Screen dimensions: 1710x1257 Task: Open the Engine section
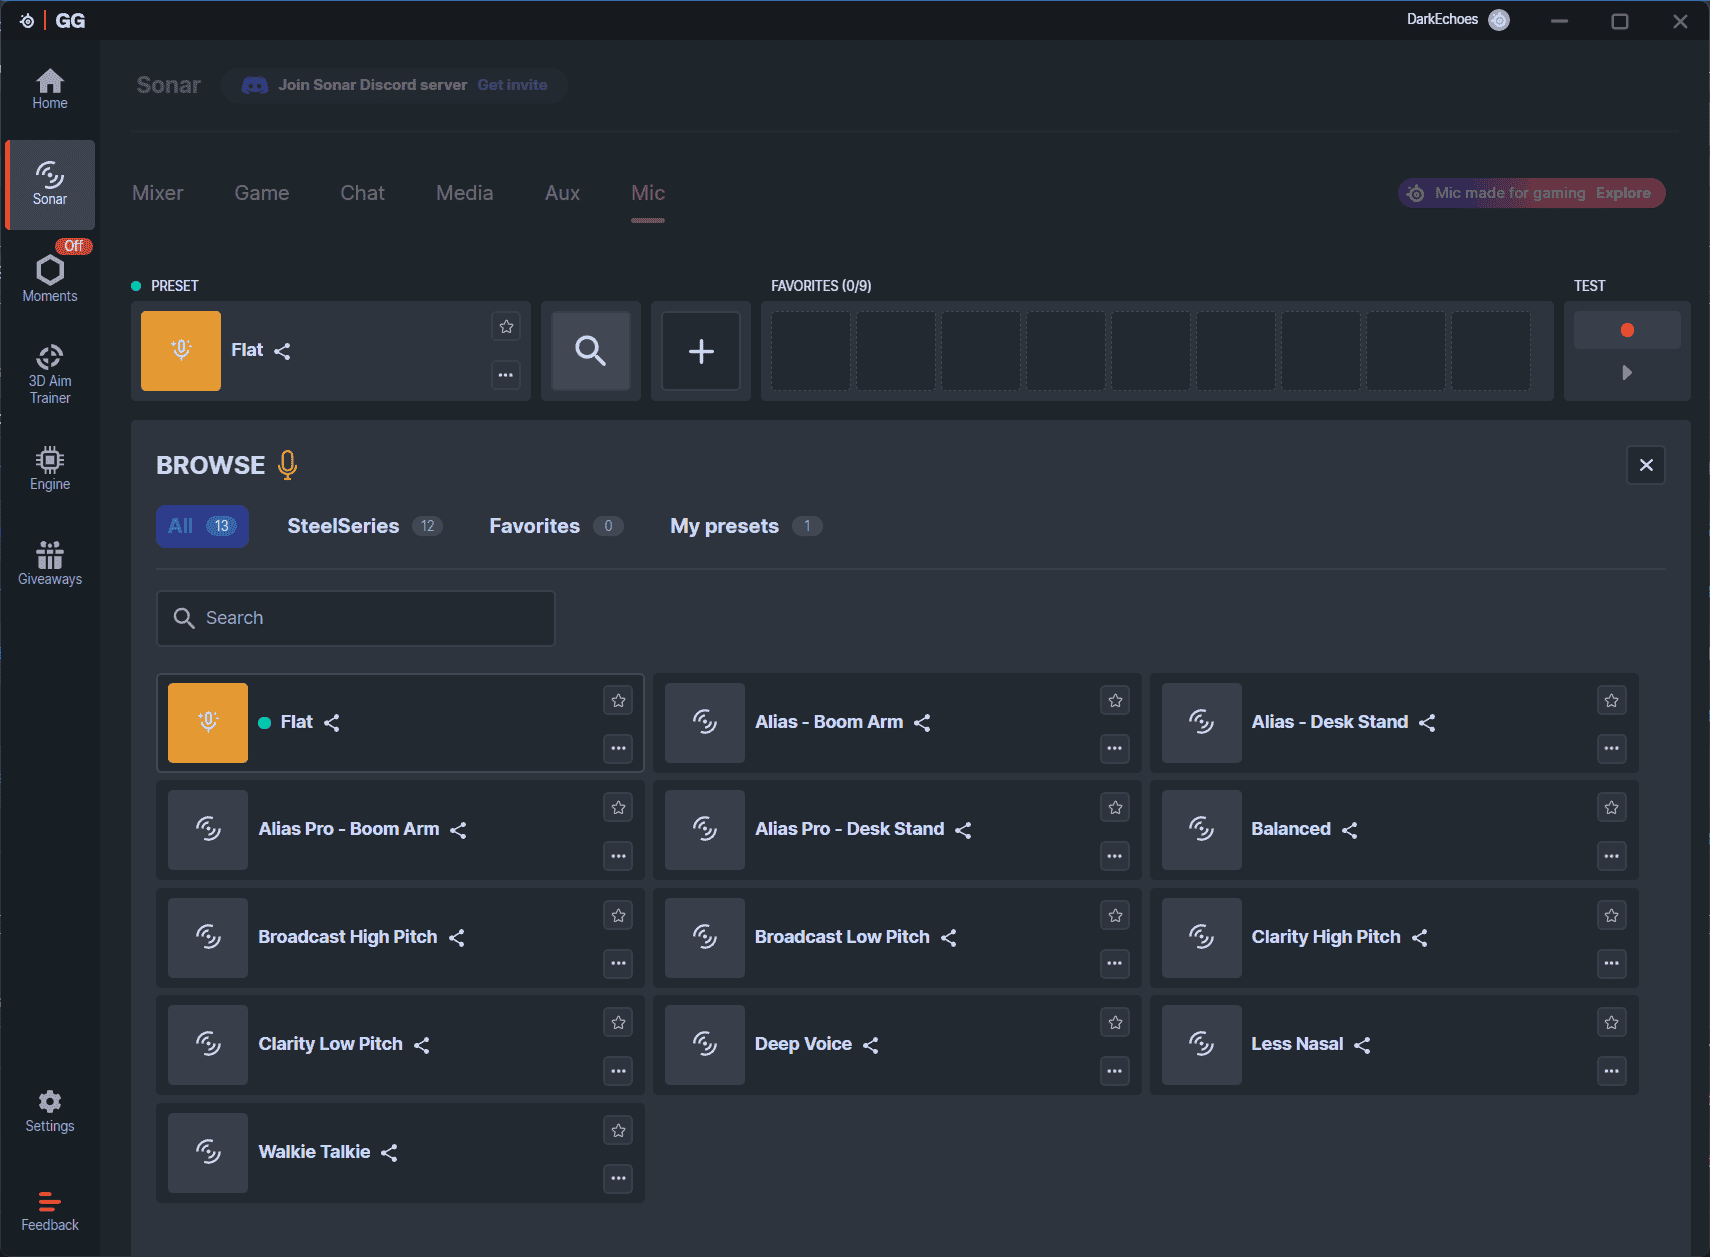[50, 469]
